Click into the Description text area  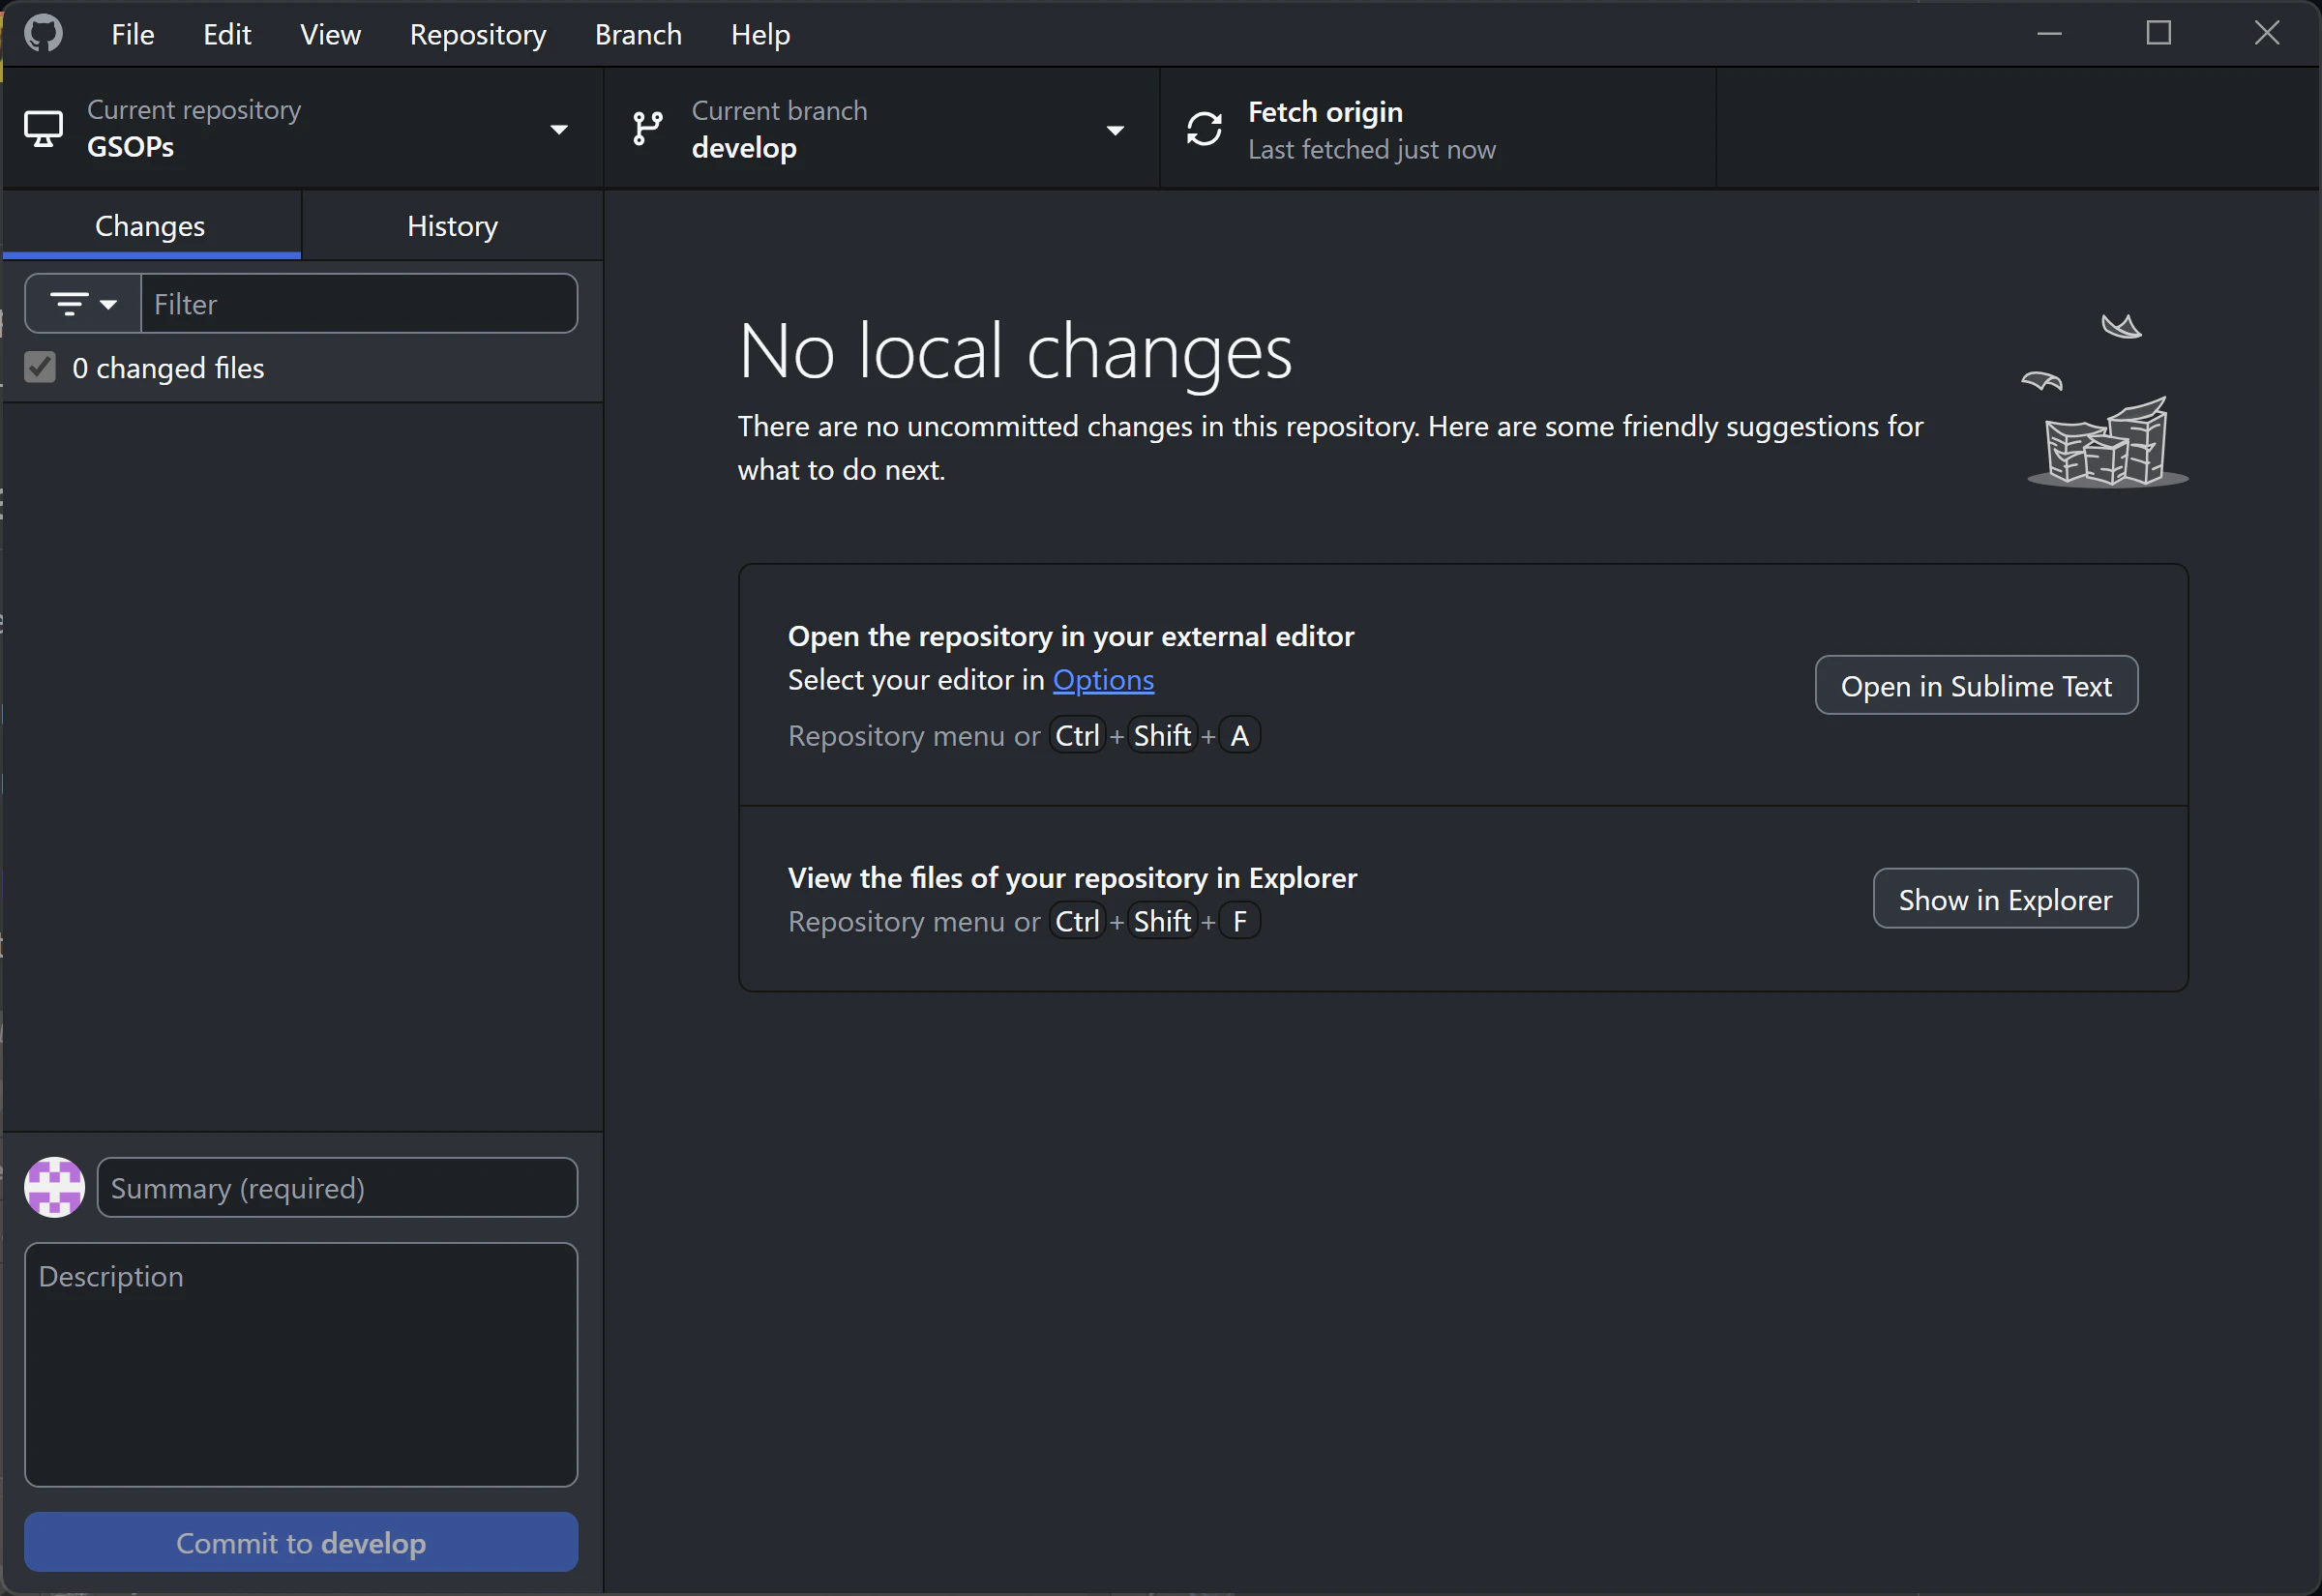point(301,1364)
